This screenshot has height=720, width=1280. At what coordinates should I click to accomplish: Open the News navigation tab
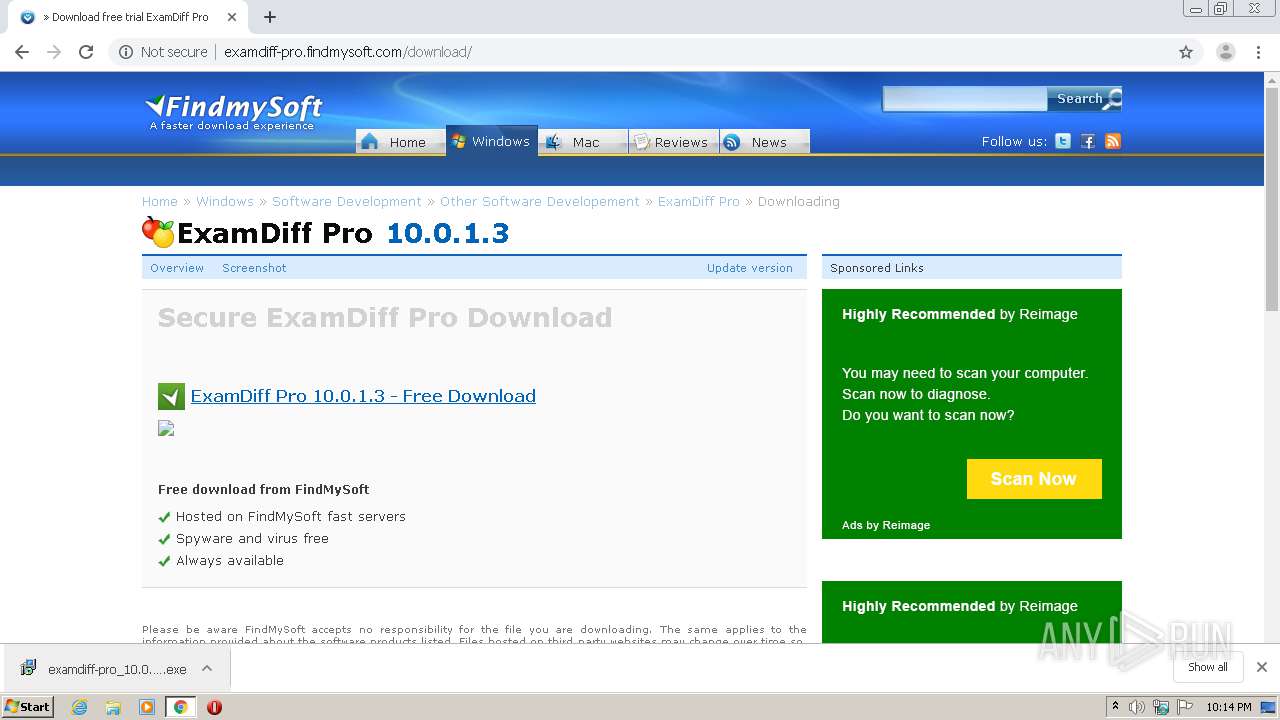764,142
